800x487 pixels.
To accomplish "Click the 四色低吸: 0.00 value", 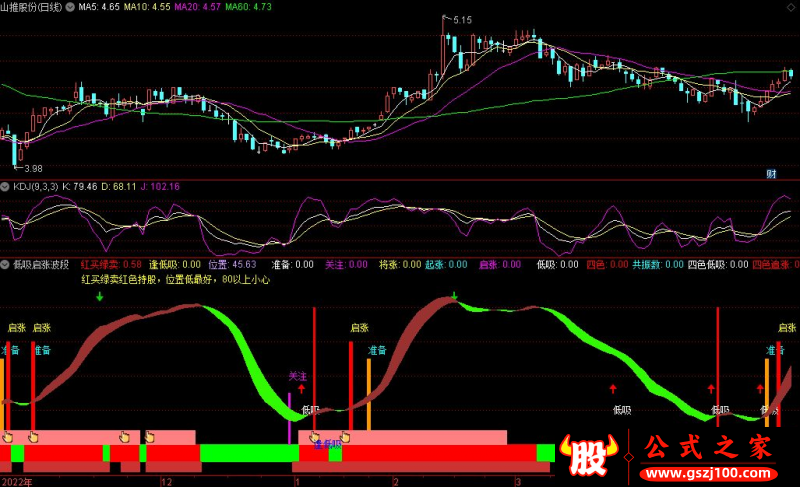I will (718, 265).
